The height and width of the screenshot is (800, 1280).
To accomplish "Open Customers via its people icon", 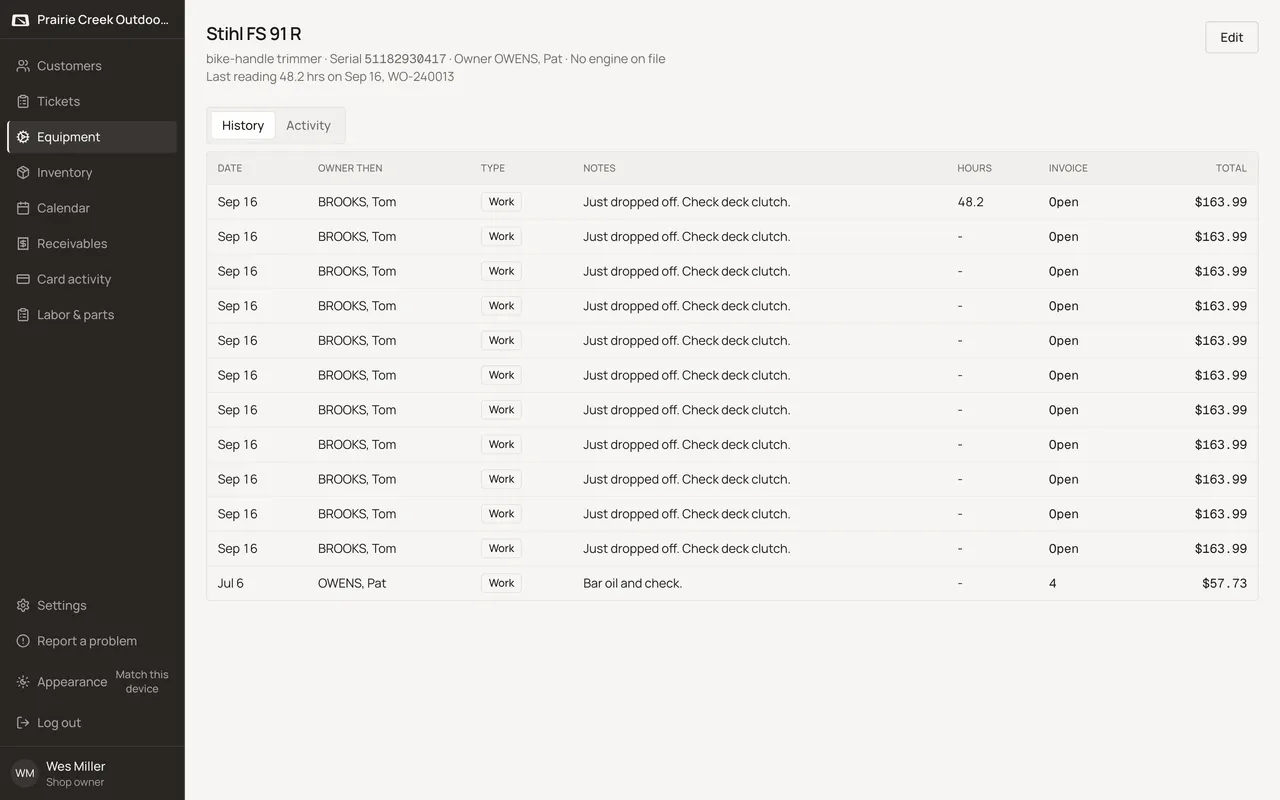I will point(23,66).
